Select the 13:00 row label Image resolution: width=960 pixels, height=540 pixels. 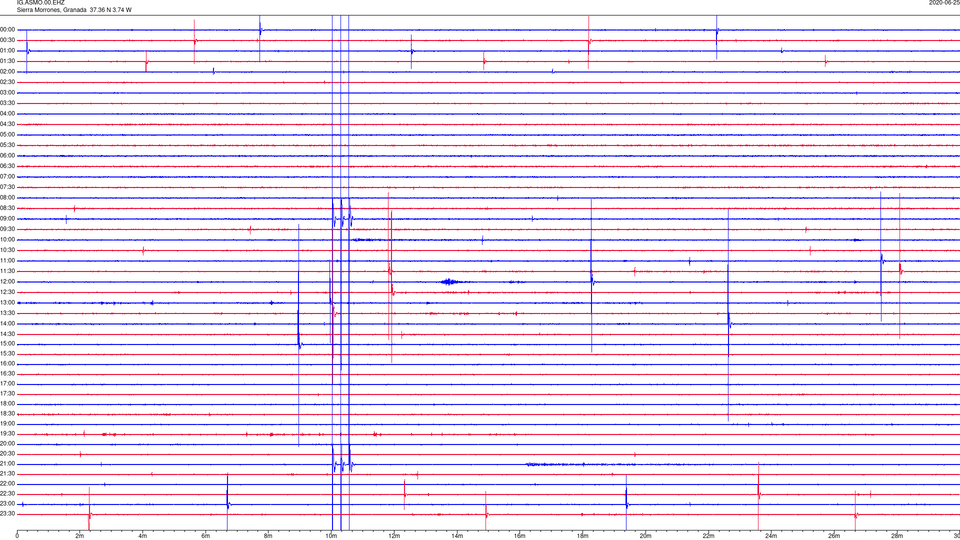pos(7,302)
